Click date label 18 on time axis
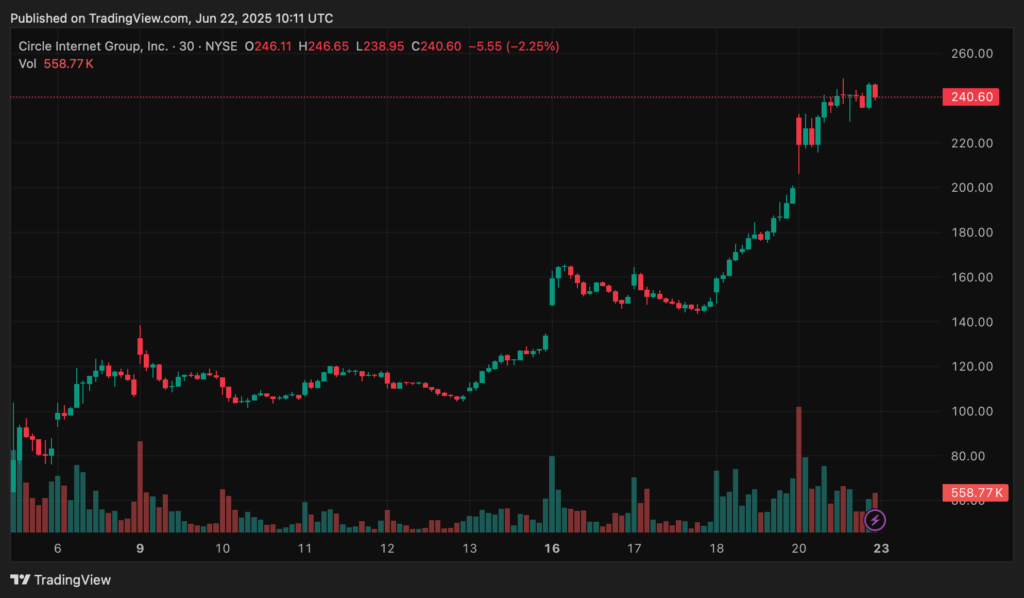Viewport: 1024px width, 598px height. pos(716,548)
